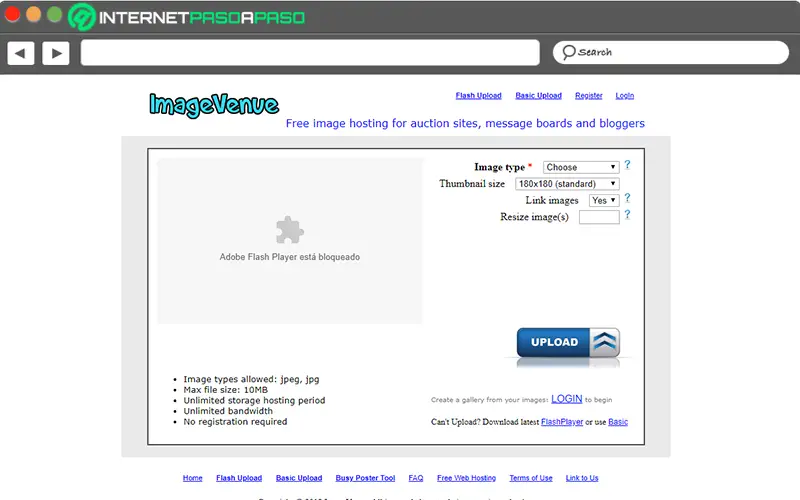Open the Login link in the top navigation

624,95
